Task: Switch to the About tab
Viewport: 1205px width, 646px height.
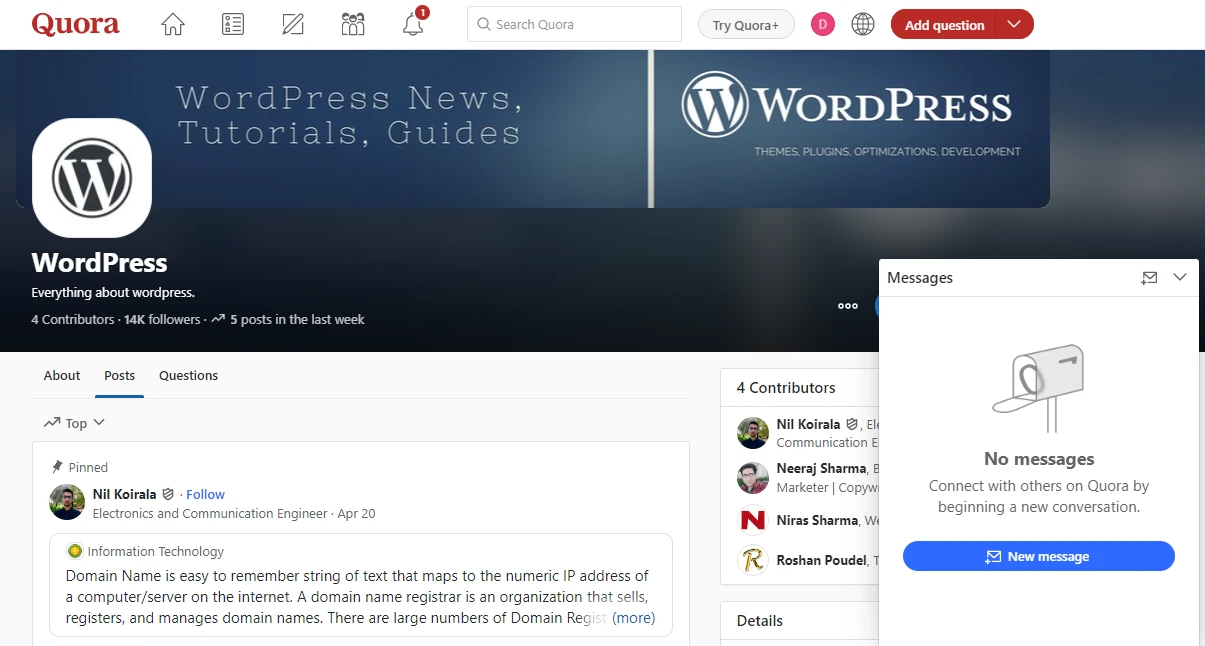Action: (x=62, y=376)
